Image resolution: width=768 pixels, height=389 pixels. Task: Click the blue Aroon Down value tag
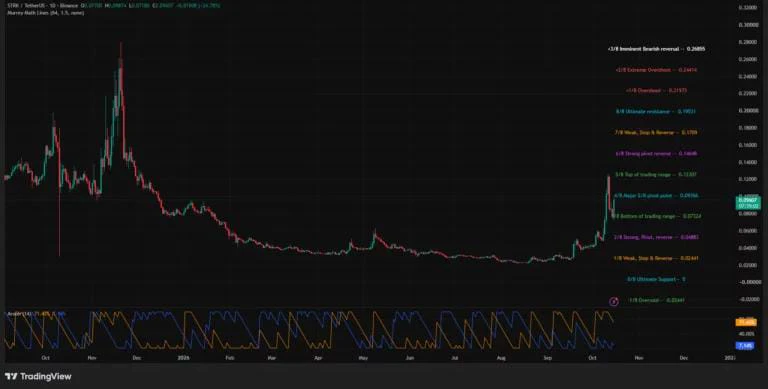pyautogui.click(x=746, y=346)
